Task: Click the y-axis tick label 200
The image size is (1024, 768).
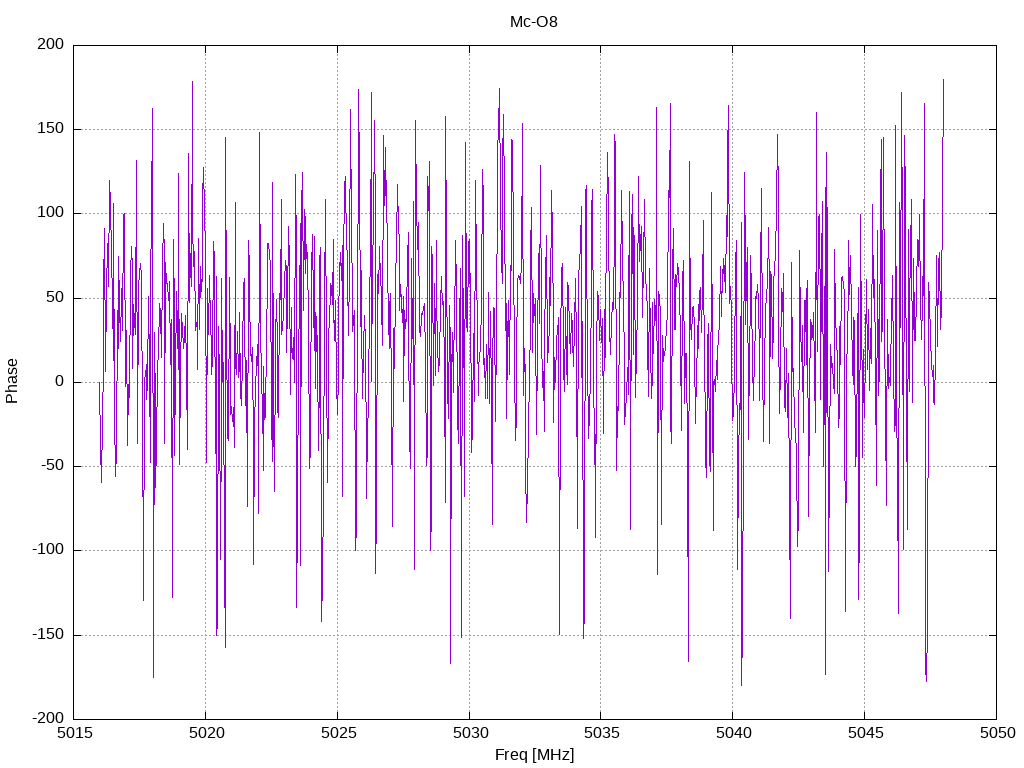Action: coord(51,44)
